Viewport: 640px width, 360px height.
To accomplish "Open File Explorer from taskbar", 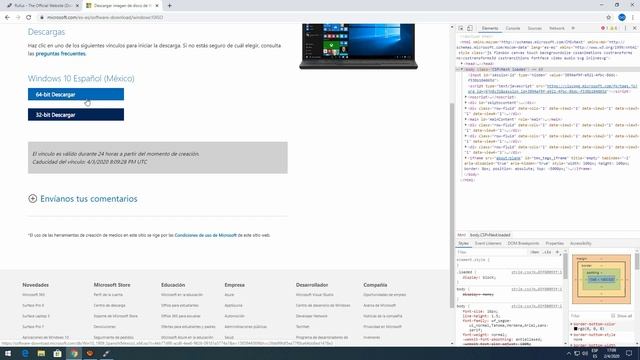I will click(x=41, y=353).
